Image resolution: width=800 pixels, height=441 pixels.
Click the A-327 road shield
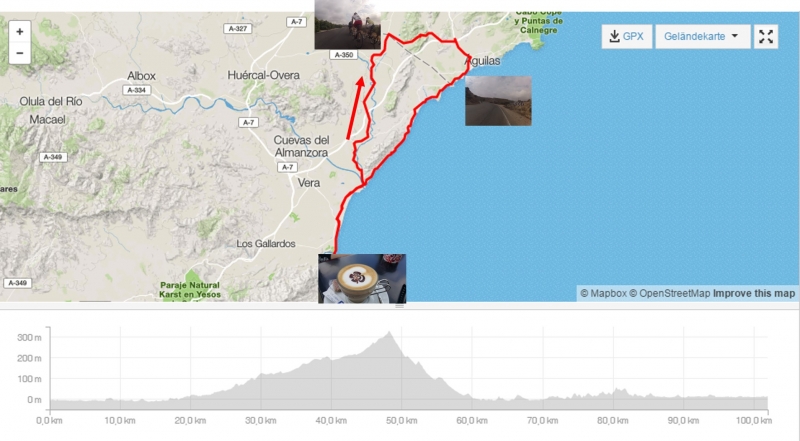pyautogui.click(x=238, y=29)
